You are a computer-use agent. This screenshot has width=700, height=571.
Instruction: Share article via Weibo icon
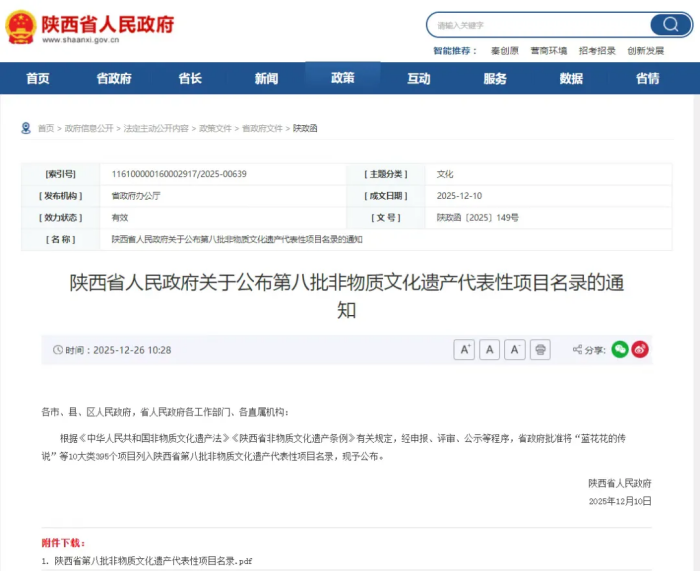(640, 349)
